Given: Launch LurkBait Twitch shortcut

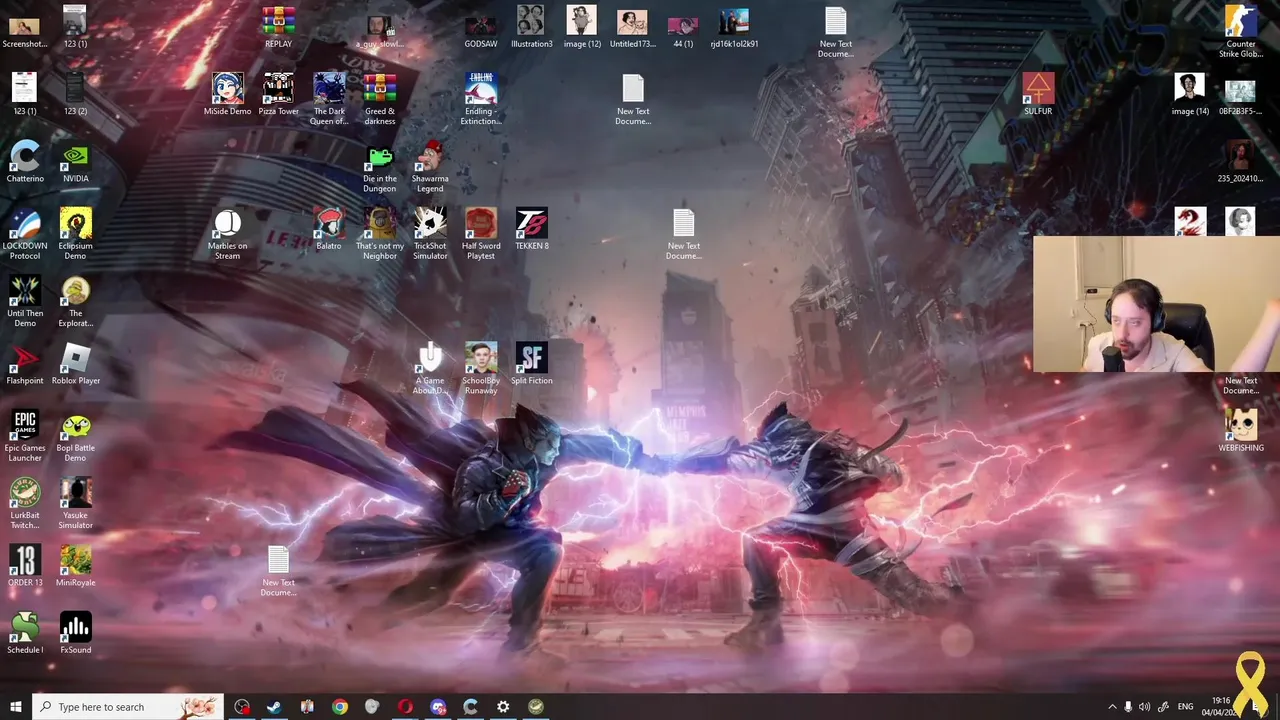Looking at the screenshot, I should [25, 503].
